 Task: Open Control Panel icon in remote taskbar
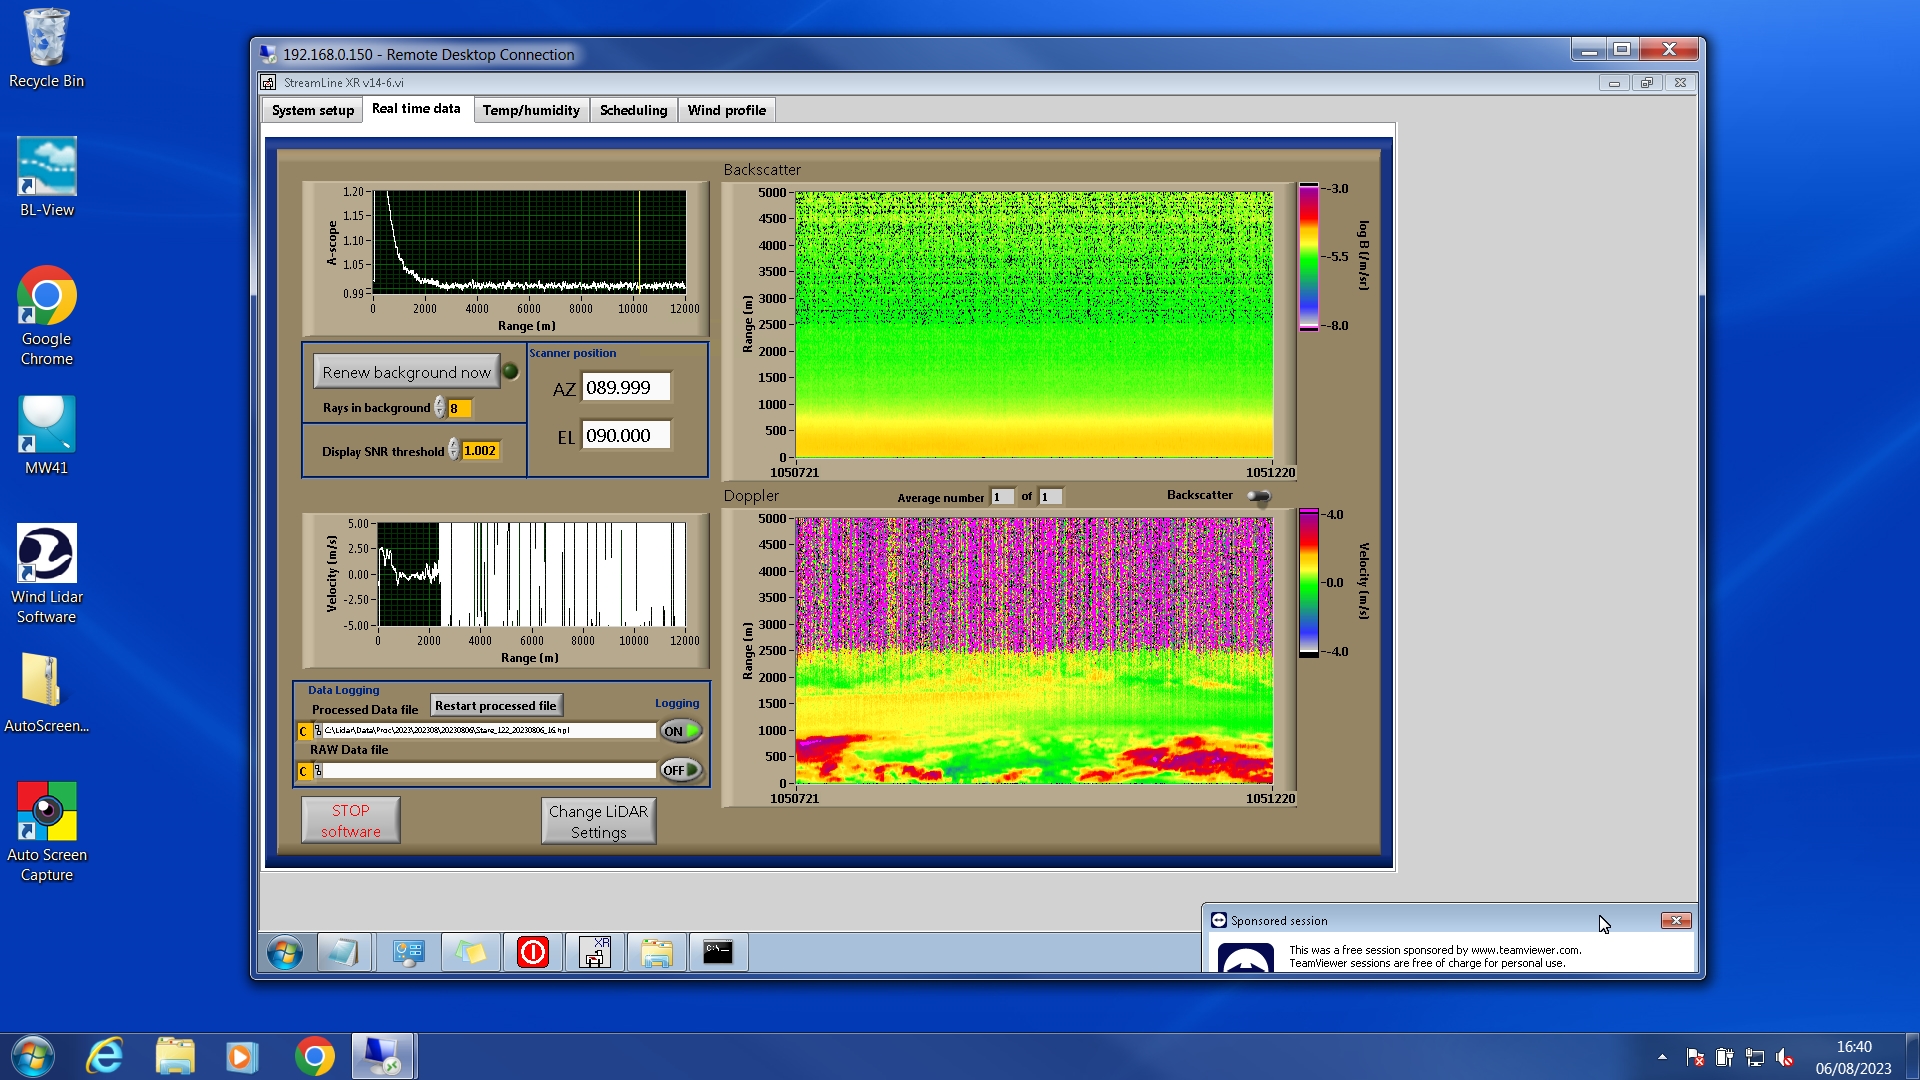(408, 952)
